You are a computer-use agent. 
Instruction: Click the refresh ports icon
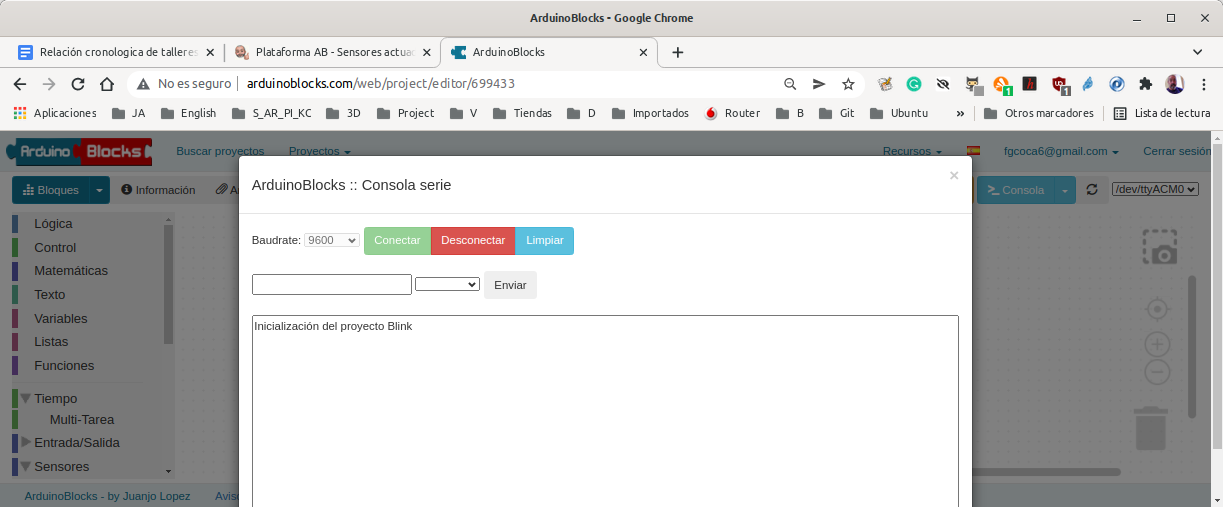point(1092,190)
